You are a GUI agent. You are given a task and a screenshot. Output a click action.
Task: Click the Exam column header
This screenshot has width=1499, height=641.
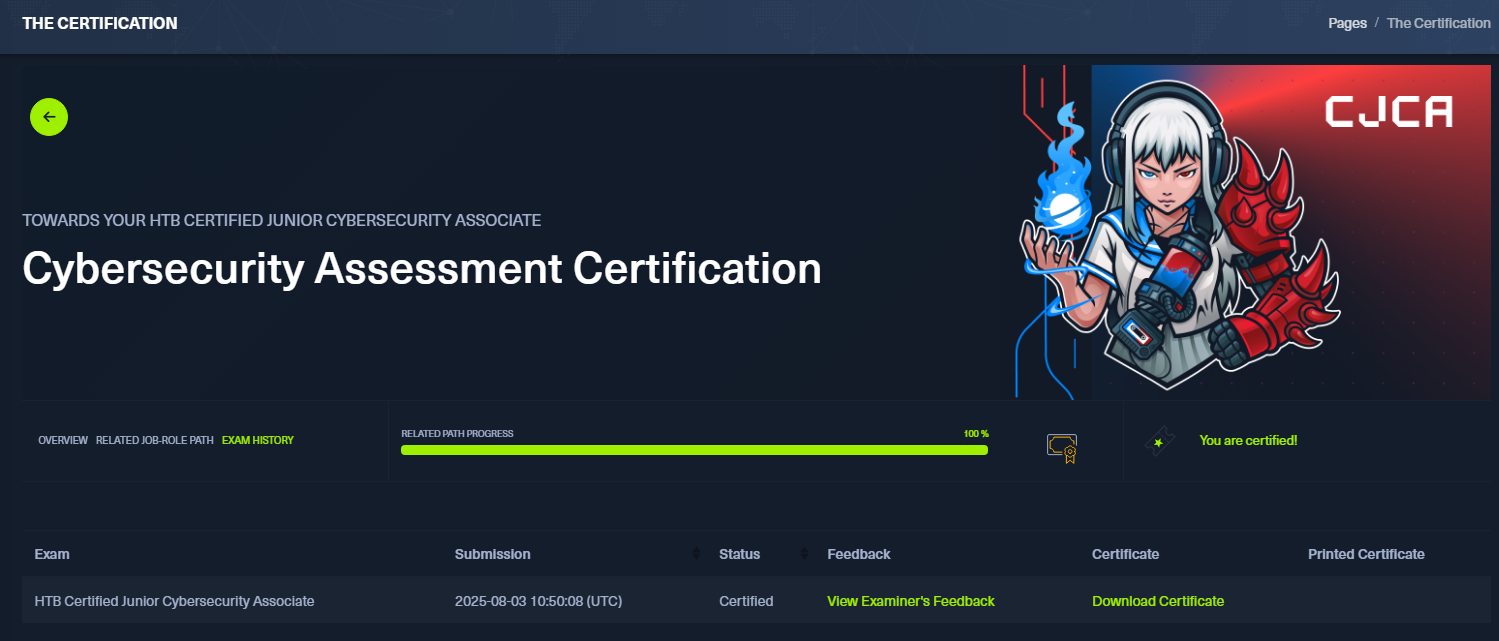click(x=52, y=554)
